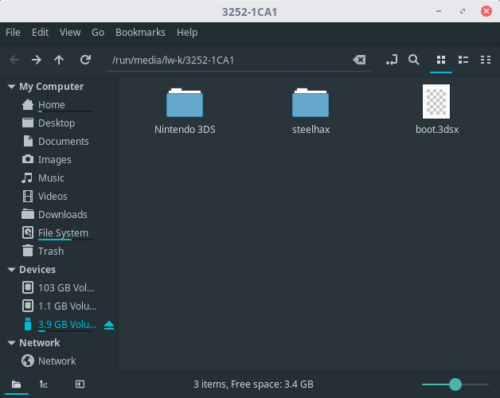Adjust the zoom slider handle
This screenshot has width=500, height=398.
[x=455, y=384]
